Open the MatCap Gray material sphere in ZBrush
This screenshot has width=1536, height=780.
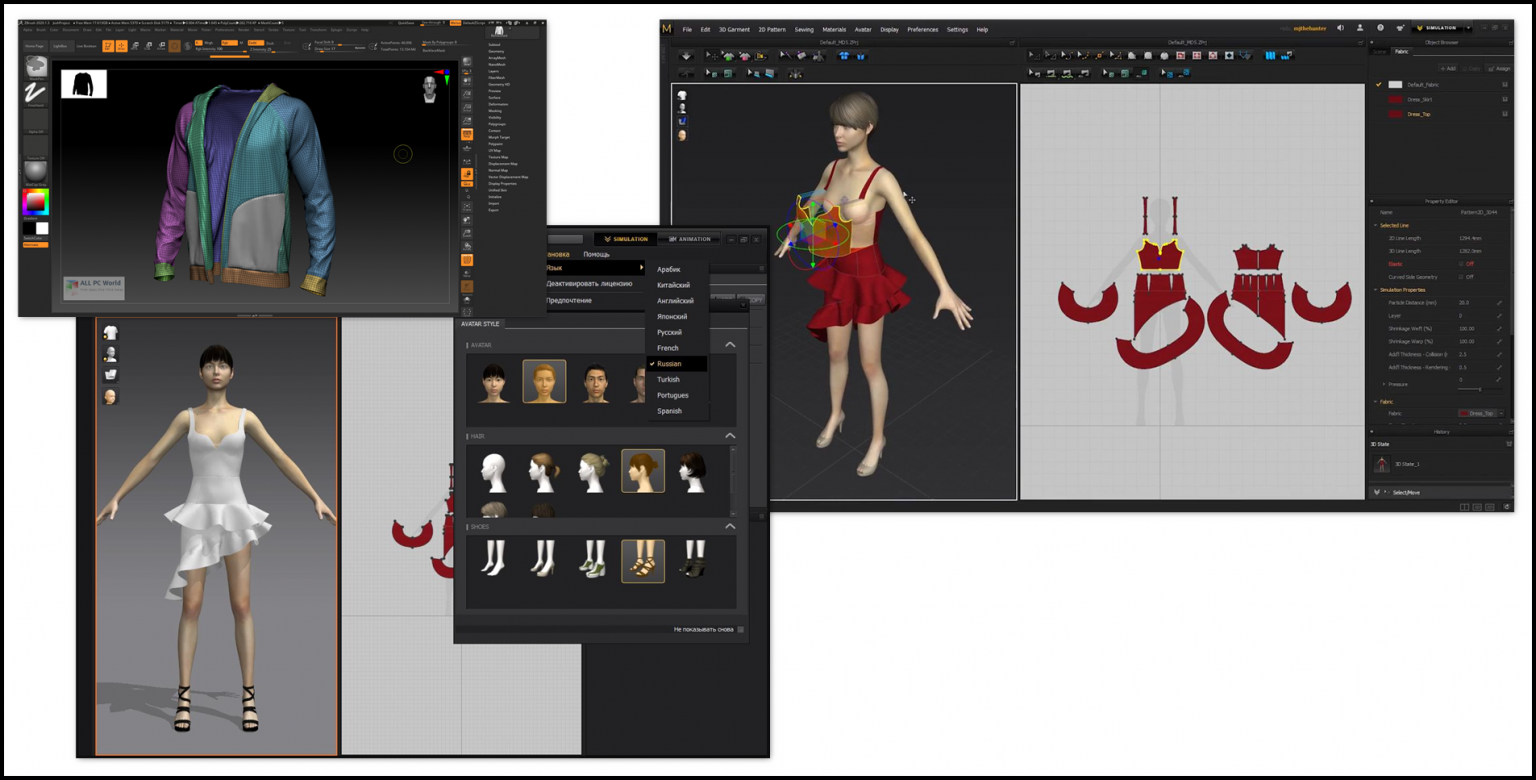[36, 174]
